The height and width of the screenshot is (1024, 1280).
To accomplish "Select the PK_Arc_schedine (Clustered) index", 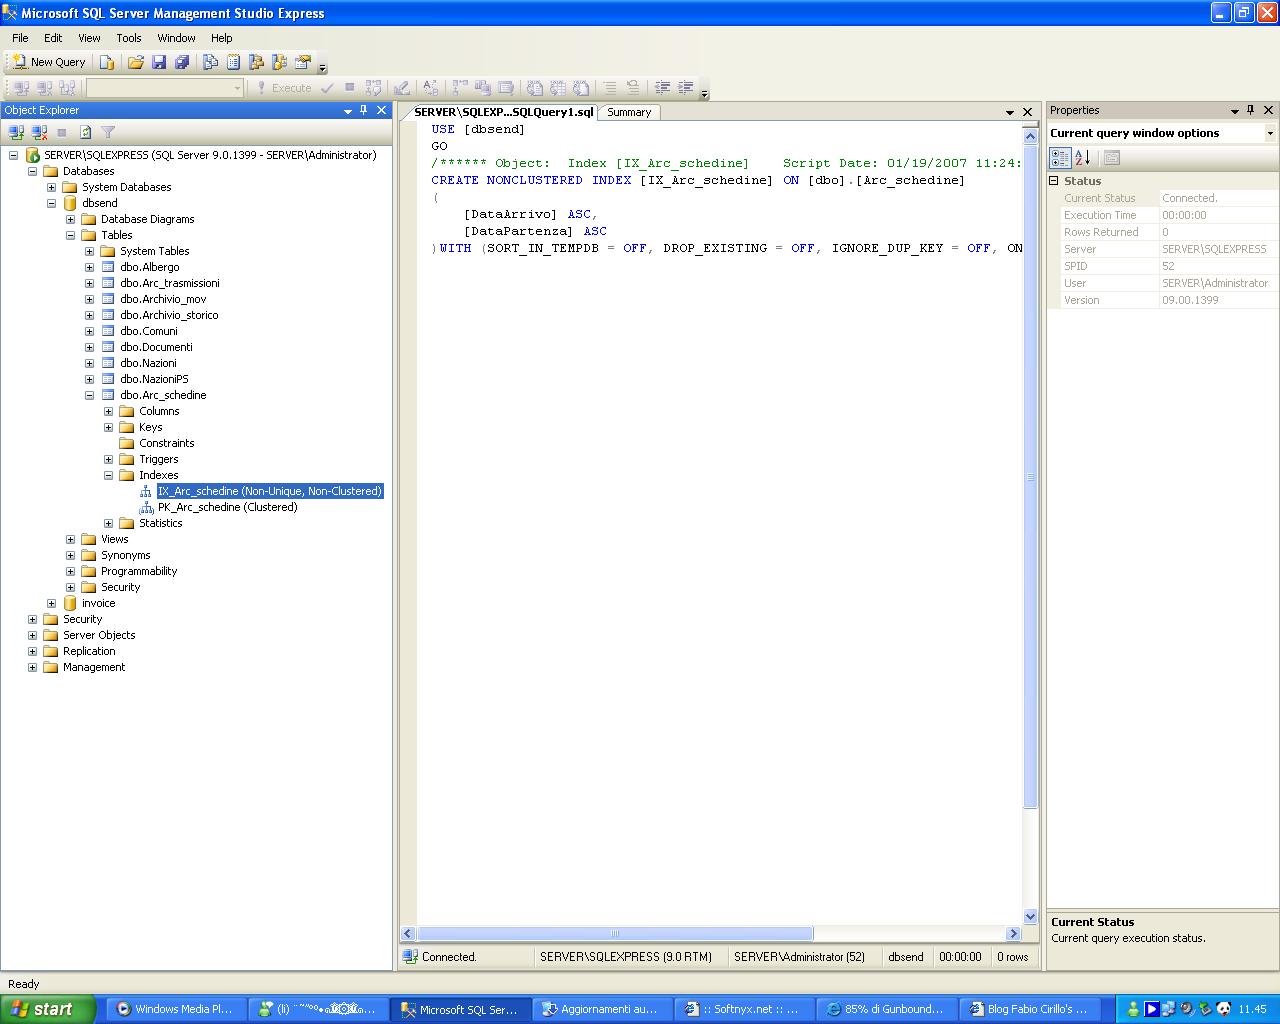I will tap(227, 507).
